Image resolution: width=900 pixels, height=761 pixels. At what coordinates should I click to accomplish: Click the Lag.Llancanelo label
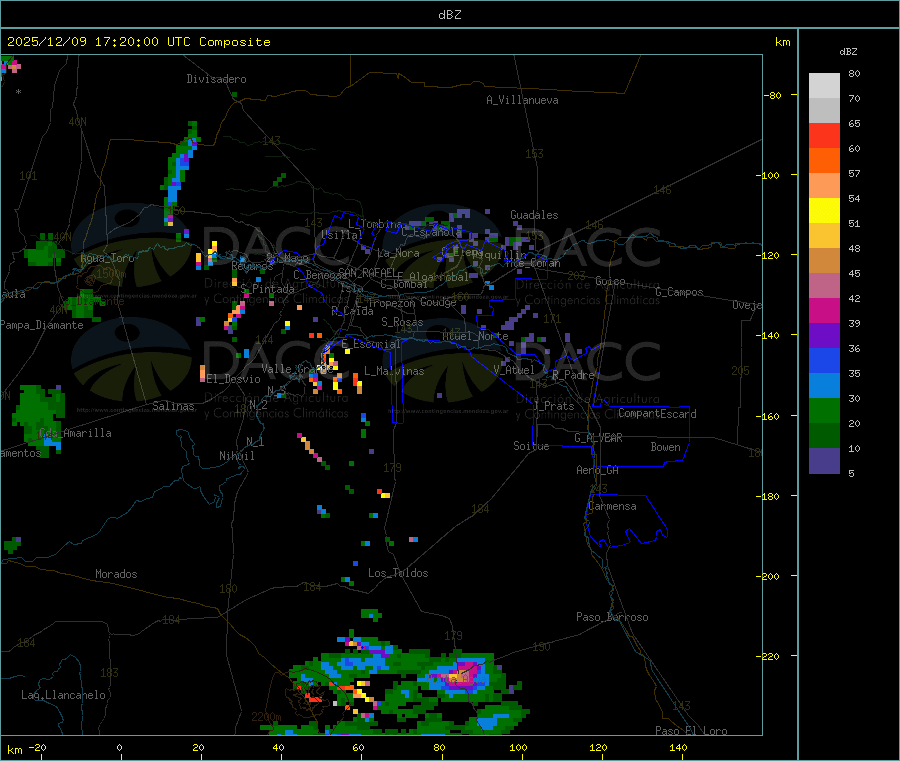coord(64,695)
